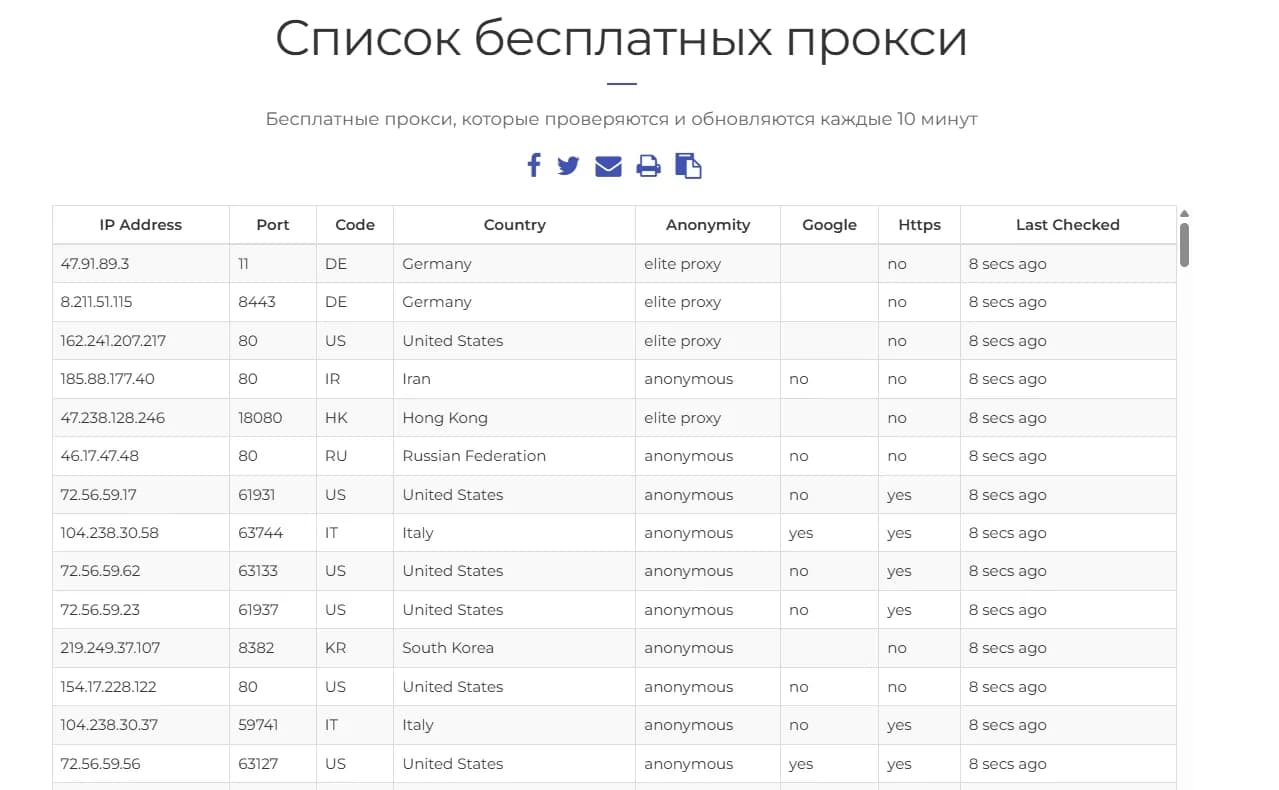This screenshot has height=790, width=1279.
Task: Sort table by Anonymity column
Action: 707,224
